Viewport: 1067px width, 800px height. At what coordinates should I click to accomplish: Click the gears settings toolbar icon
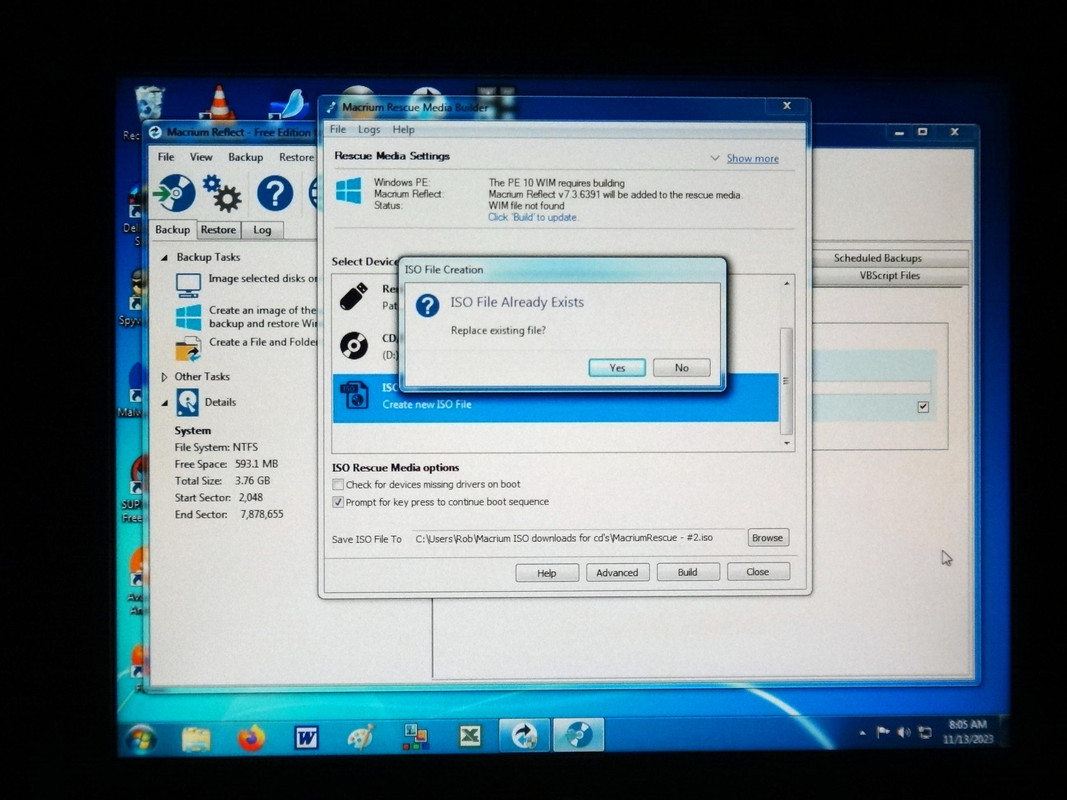click(222, 193)
